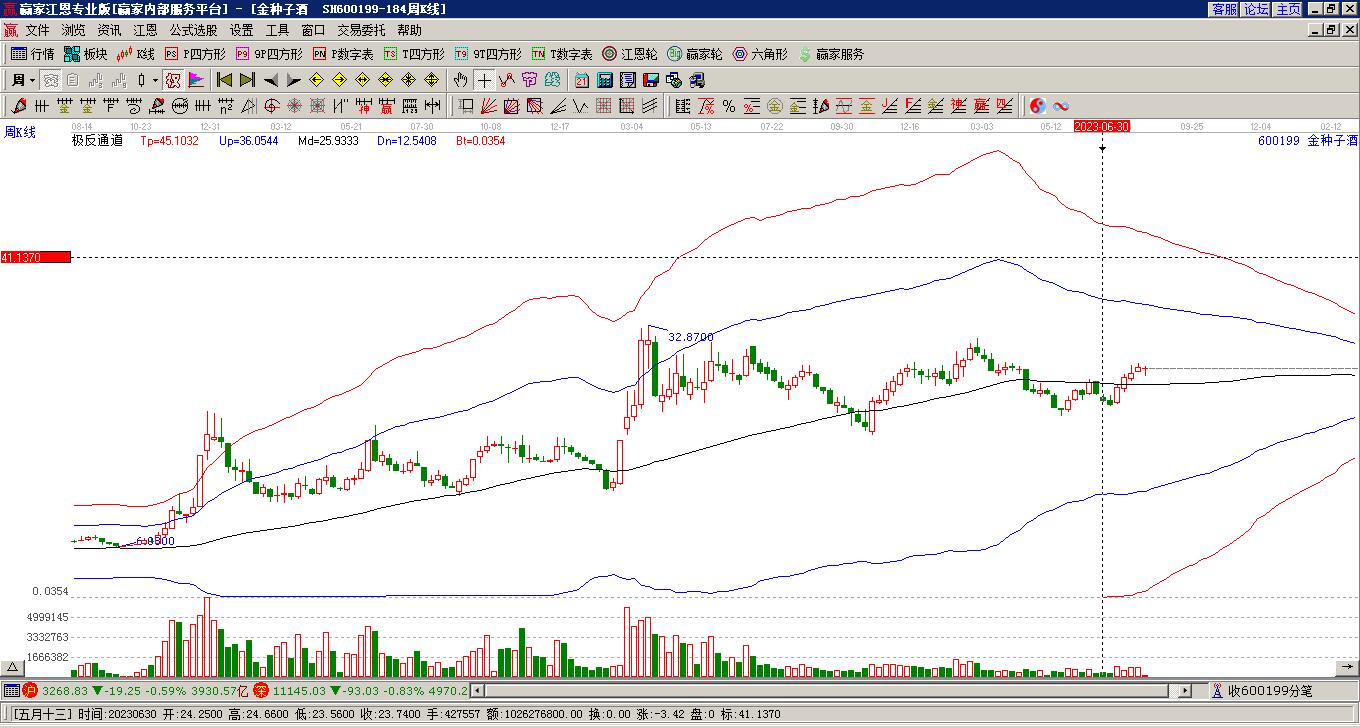Jump to the last bar
The width and height of the screenshot is (1360, 728).
click(x=247, y=80)
